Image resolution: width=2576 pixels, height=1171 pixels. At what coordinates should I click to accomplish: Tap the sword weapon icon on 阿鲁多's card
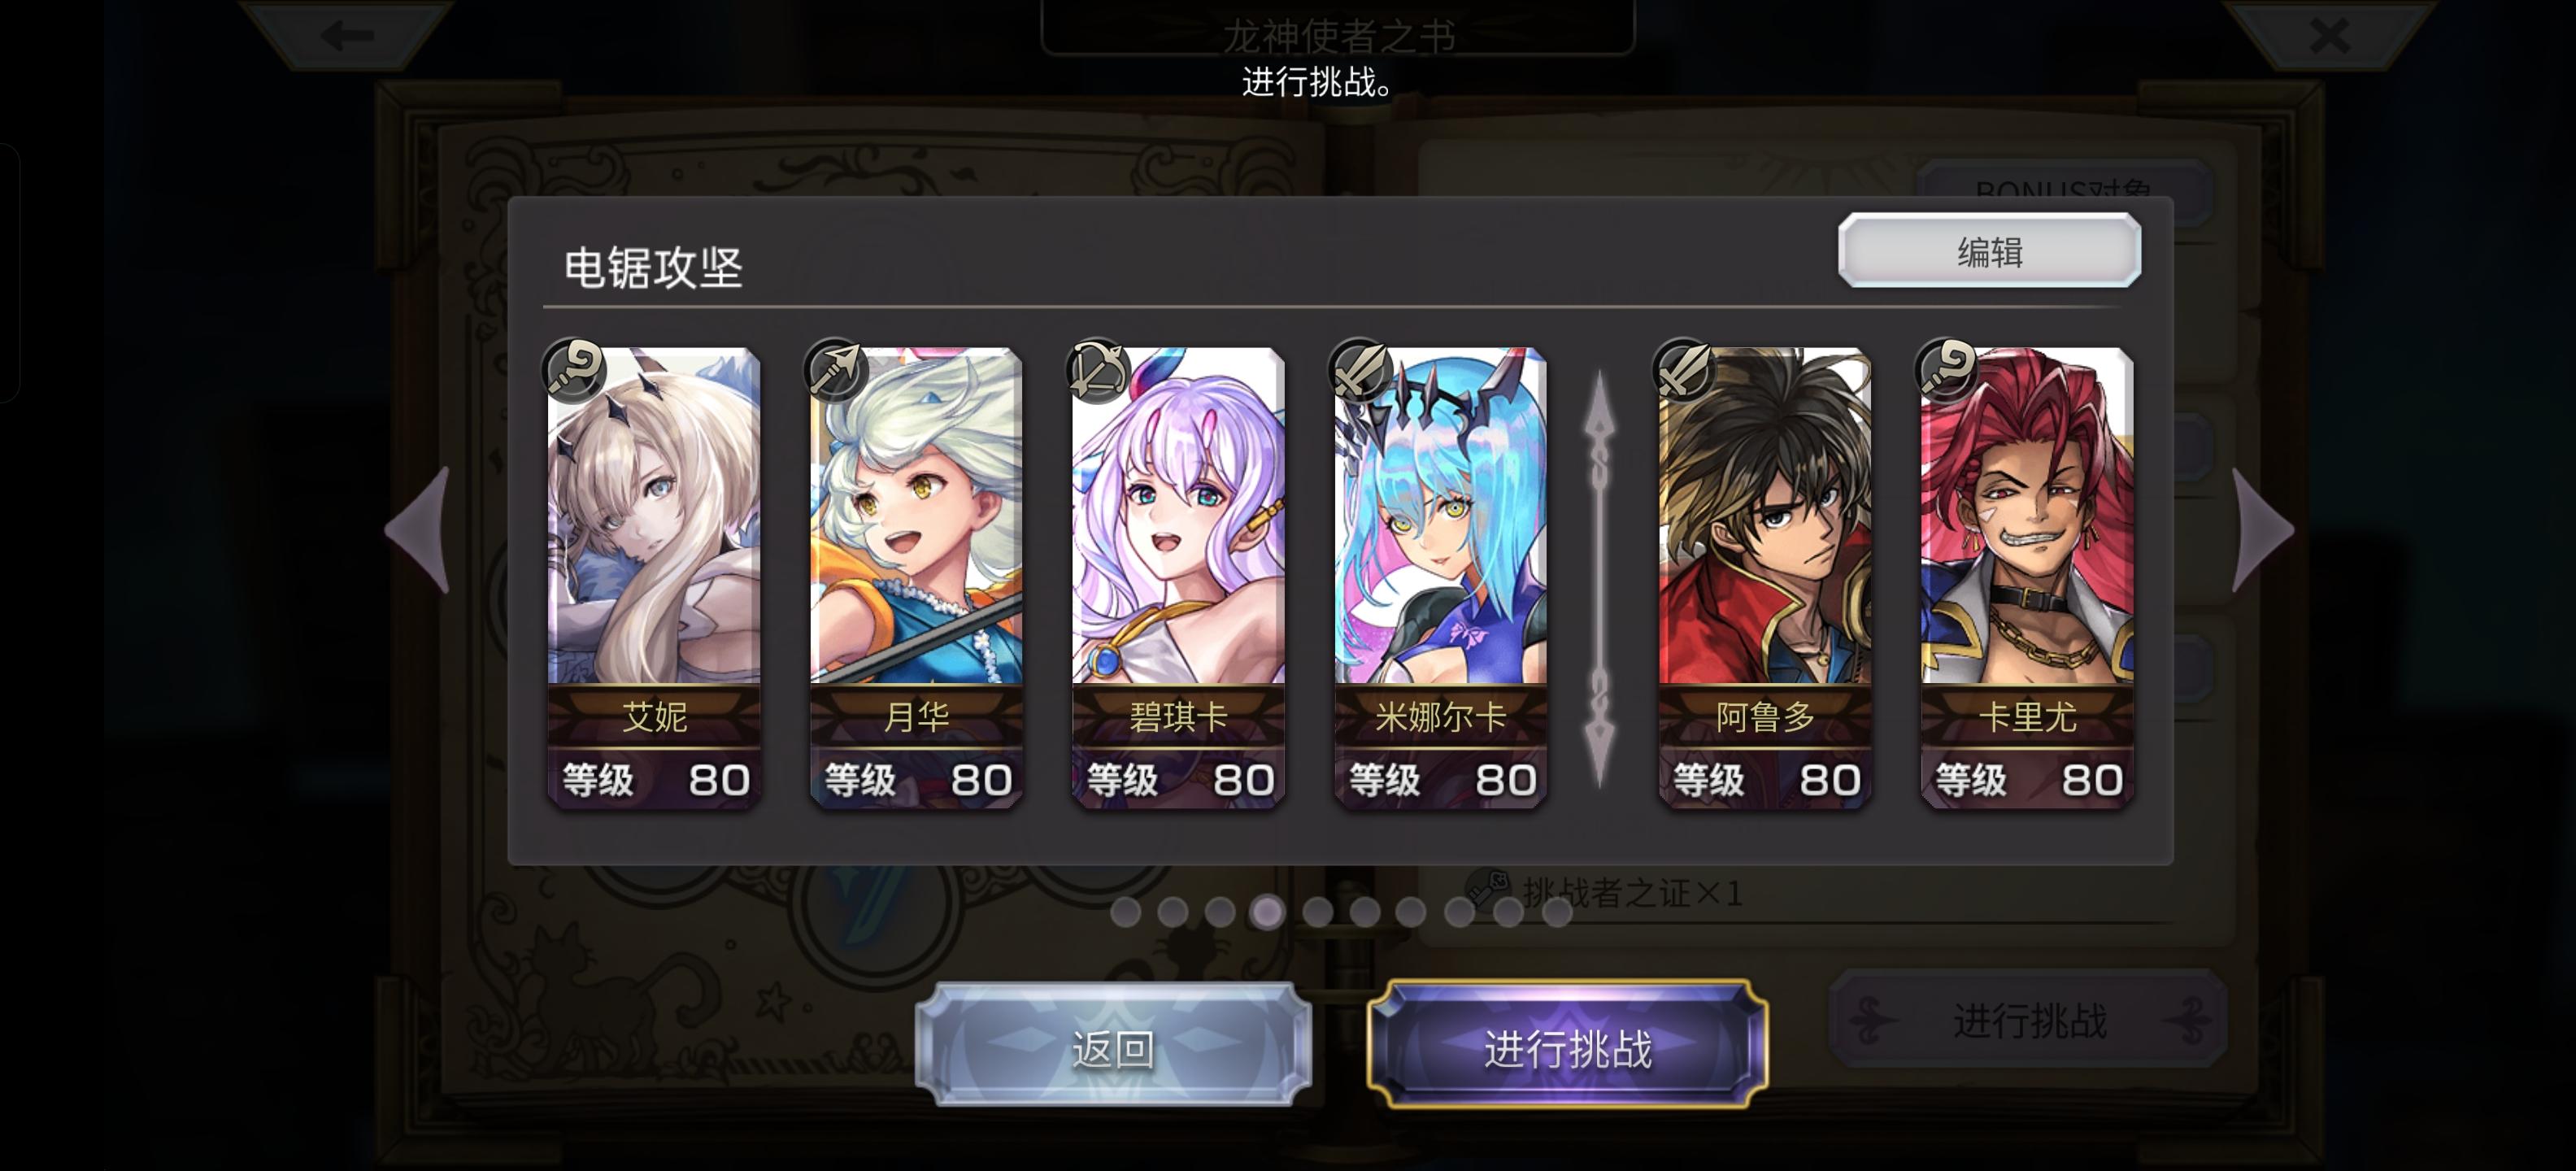pyautogui.click(x=1685, y=370)
